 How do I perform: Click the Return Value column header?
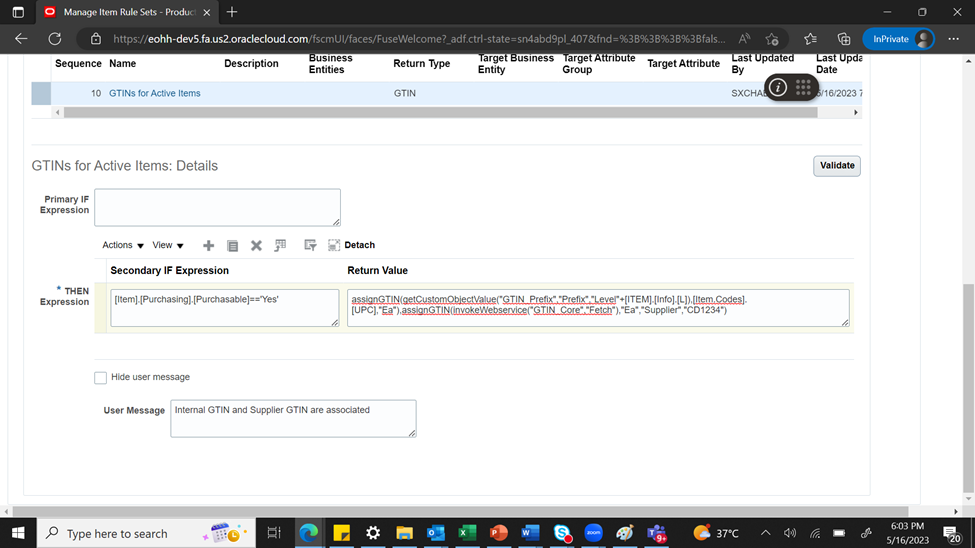(377, 271)
